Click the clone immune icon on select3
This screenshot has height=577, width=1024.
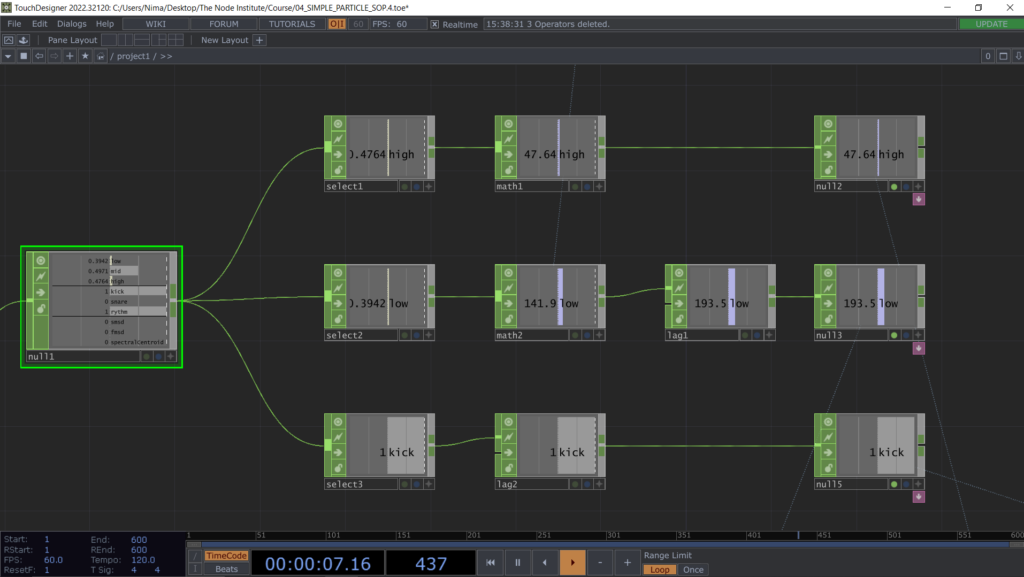pyautogui.click(x=338, y=437)
